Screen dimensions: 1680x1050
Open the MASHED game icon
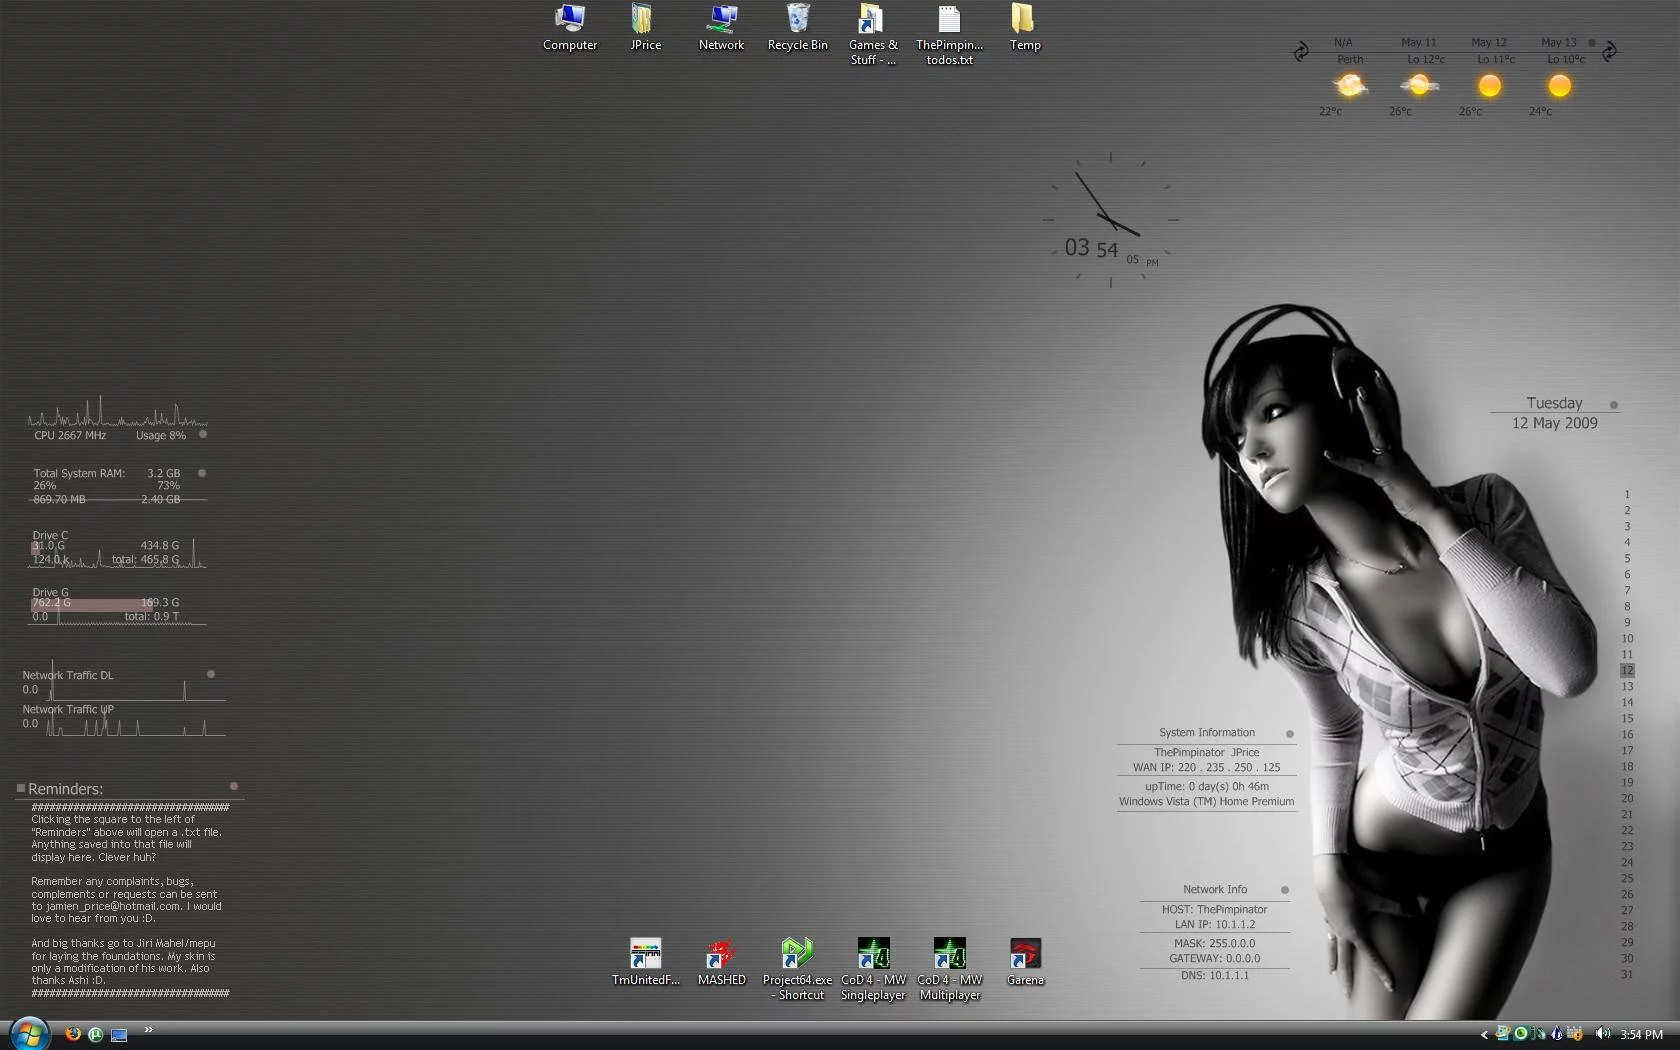tap(721, 955)
